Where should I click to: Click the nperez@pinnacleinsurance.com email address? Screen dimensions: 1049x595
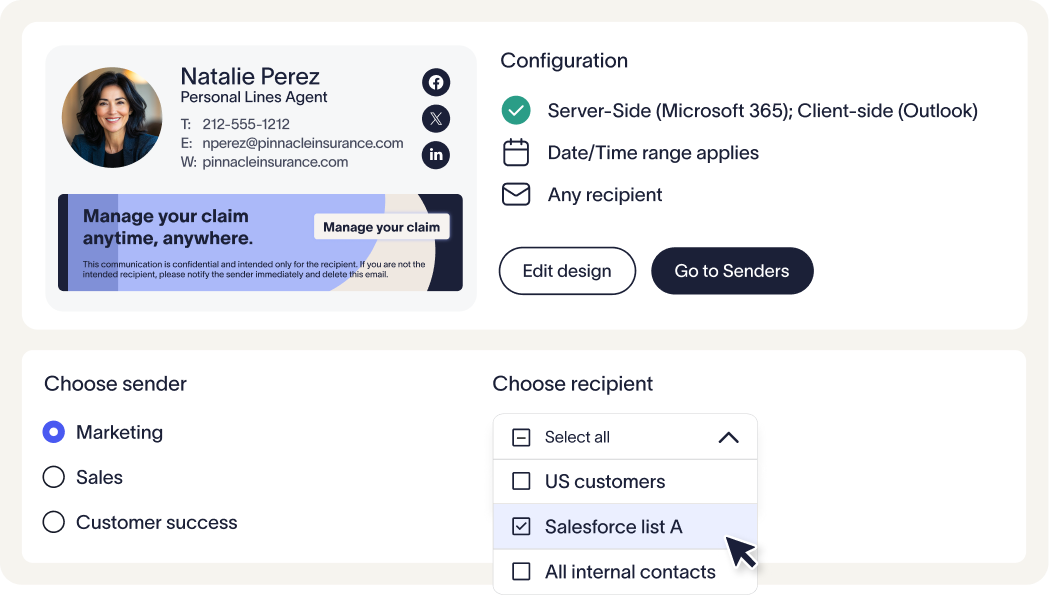302,143
